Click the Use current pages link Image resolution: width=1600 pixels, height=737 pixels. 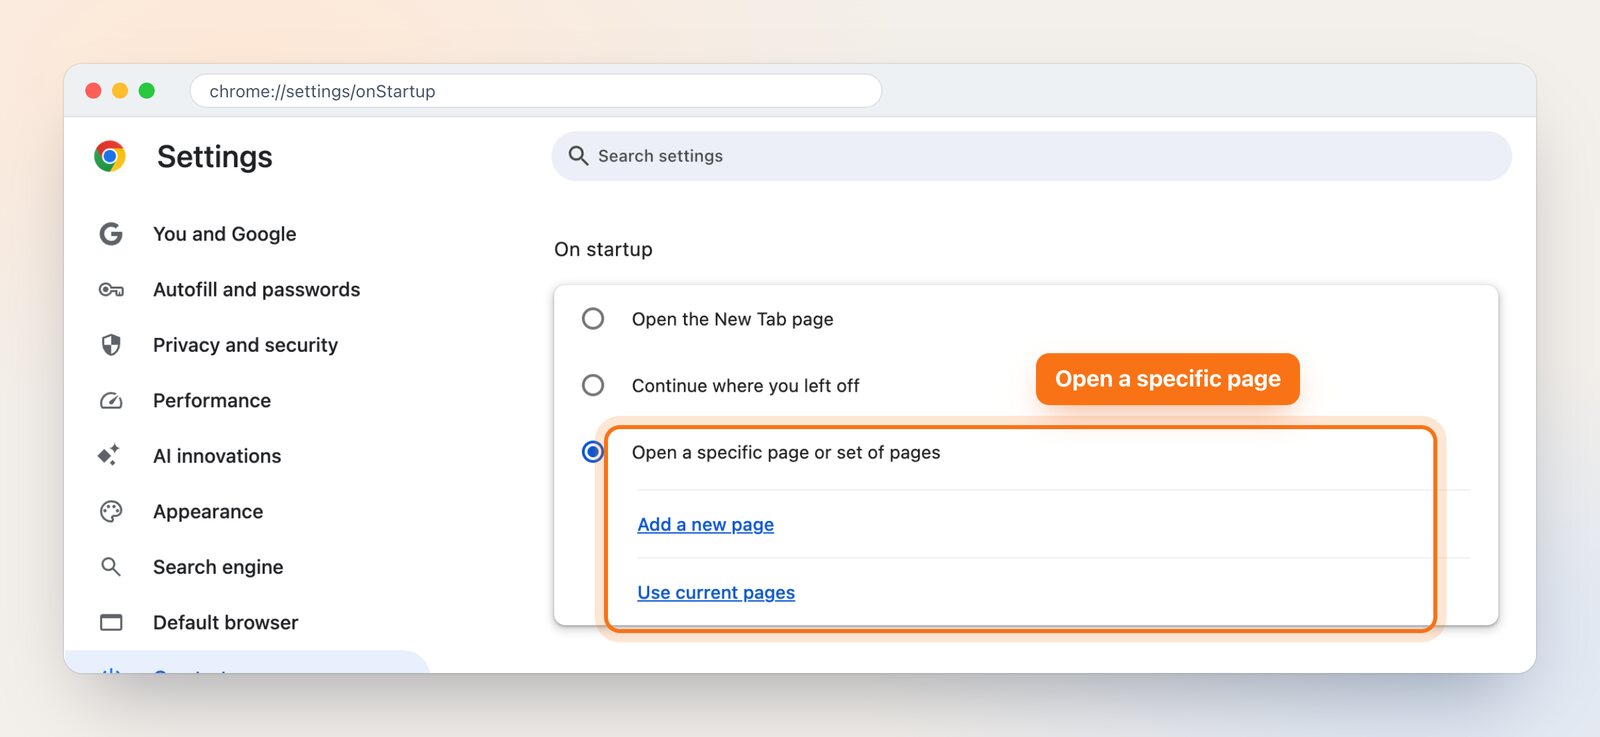click(716, 593)
